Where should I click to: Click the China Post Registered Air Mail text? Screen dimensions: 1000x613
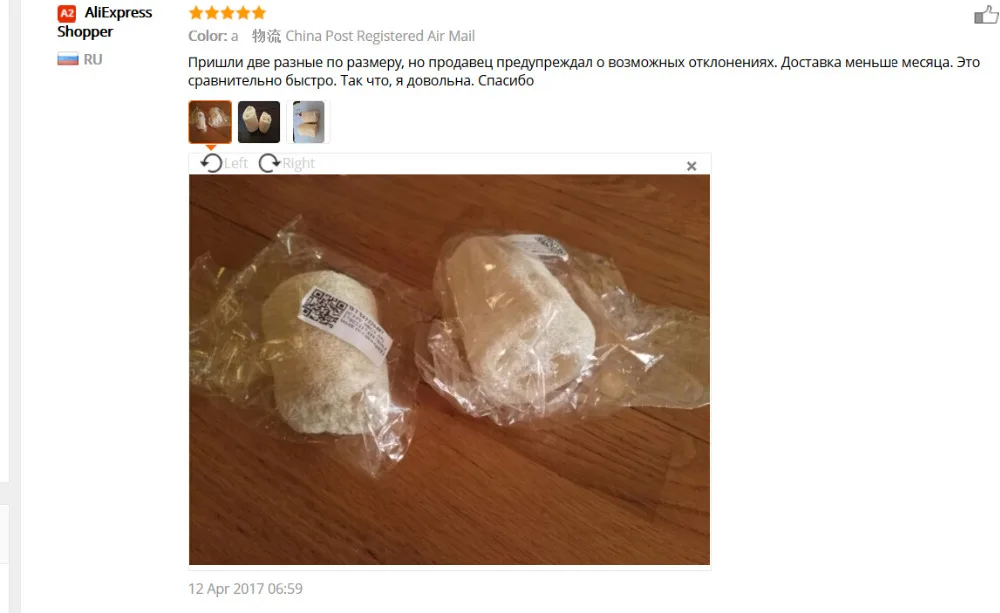coord(380,36)
